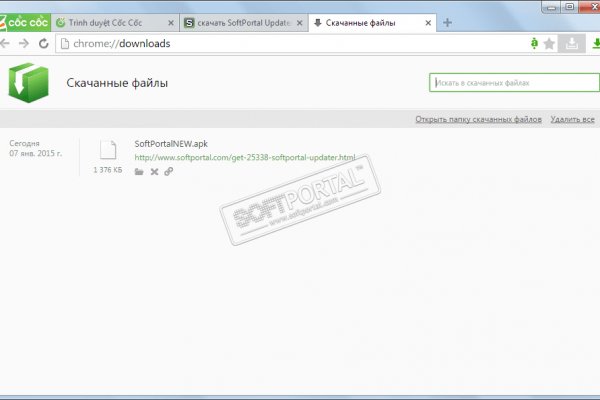Close the Trình duyệt Cốc Cốc tab
The height and width of the screenshot is (400, 600).
(170, 21)
